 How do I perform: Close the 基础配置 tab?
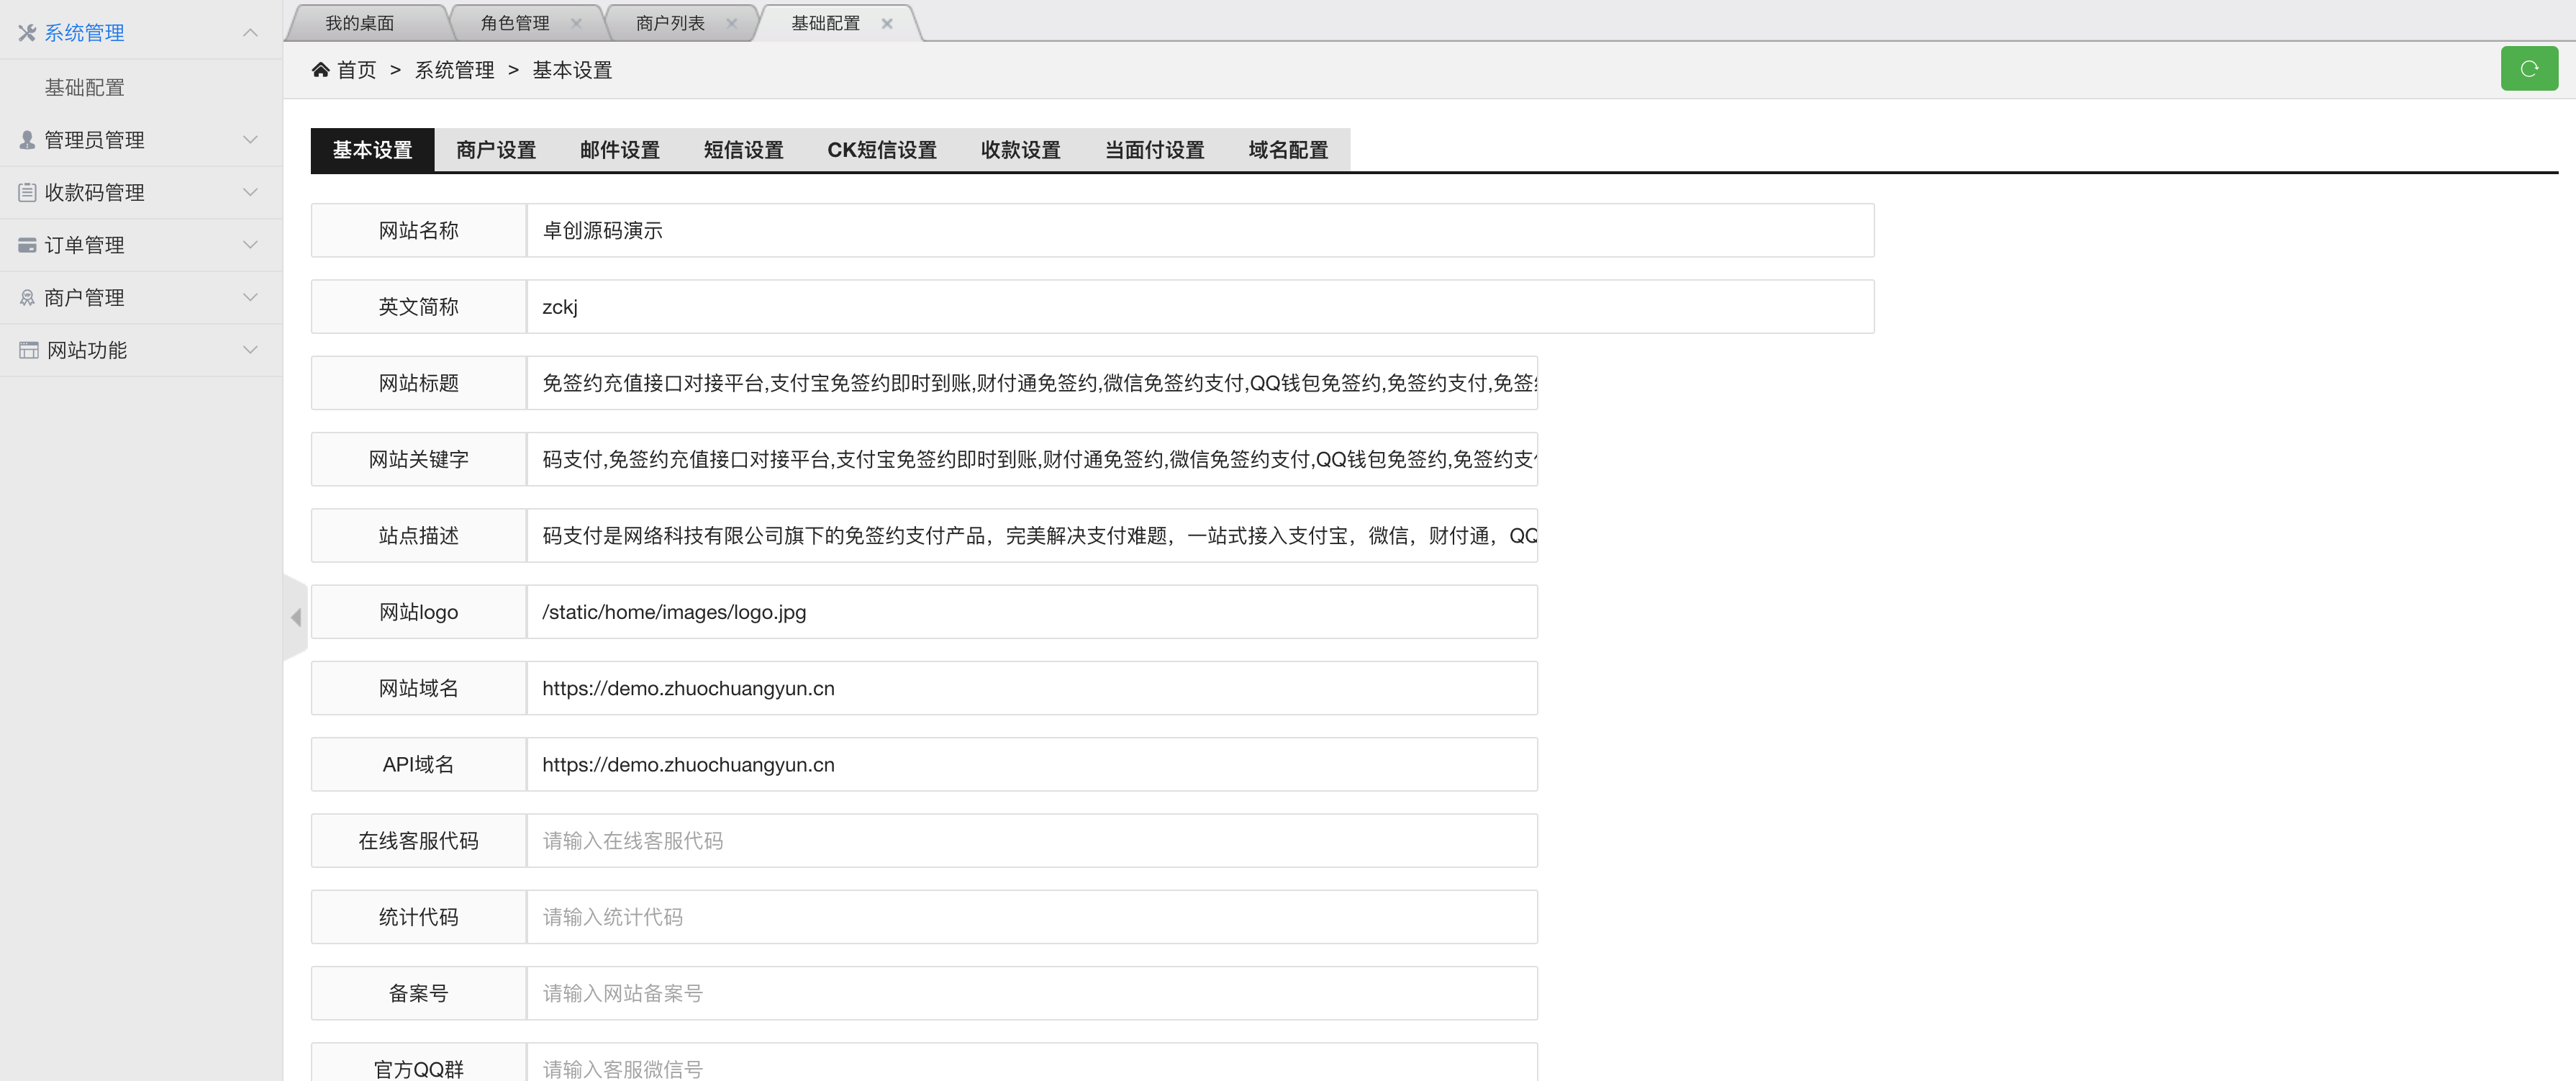(x=887, y=23)
